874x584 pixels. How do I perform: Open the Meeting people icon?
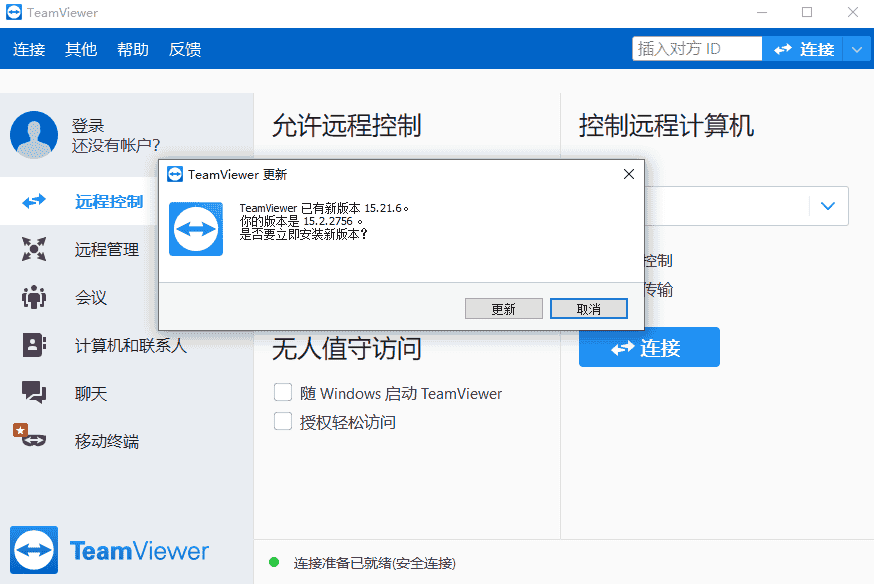[34, 297]
